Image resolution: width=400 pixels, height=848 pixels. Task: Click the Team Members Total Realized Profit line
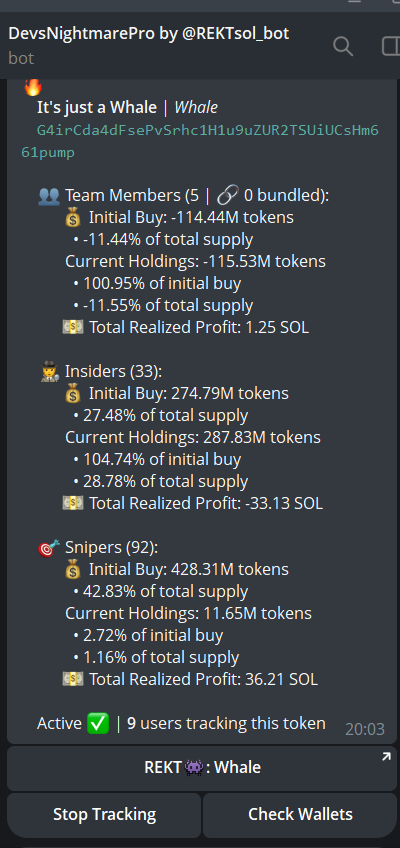tap(186, 328)
